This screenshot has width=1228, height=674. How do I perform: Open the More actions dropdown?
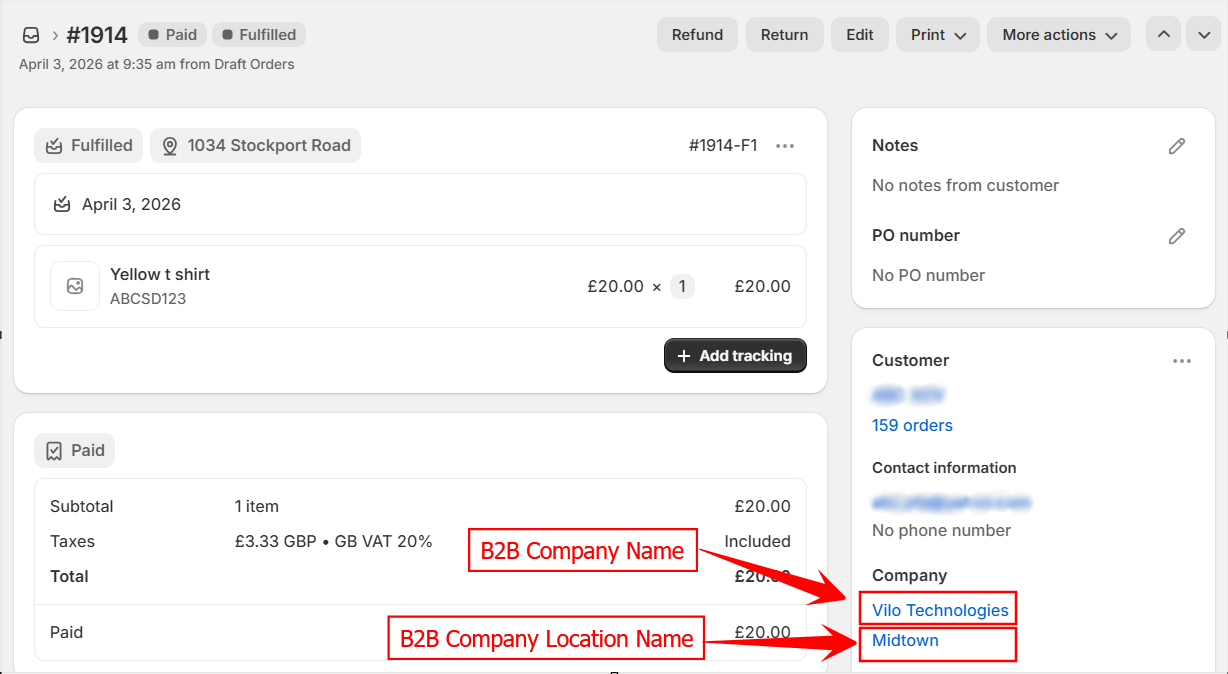pyautogui.click(x=1058, y=35)
